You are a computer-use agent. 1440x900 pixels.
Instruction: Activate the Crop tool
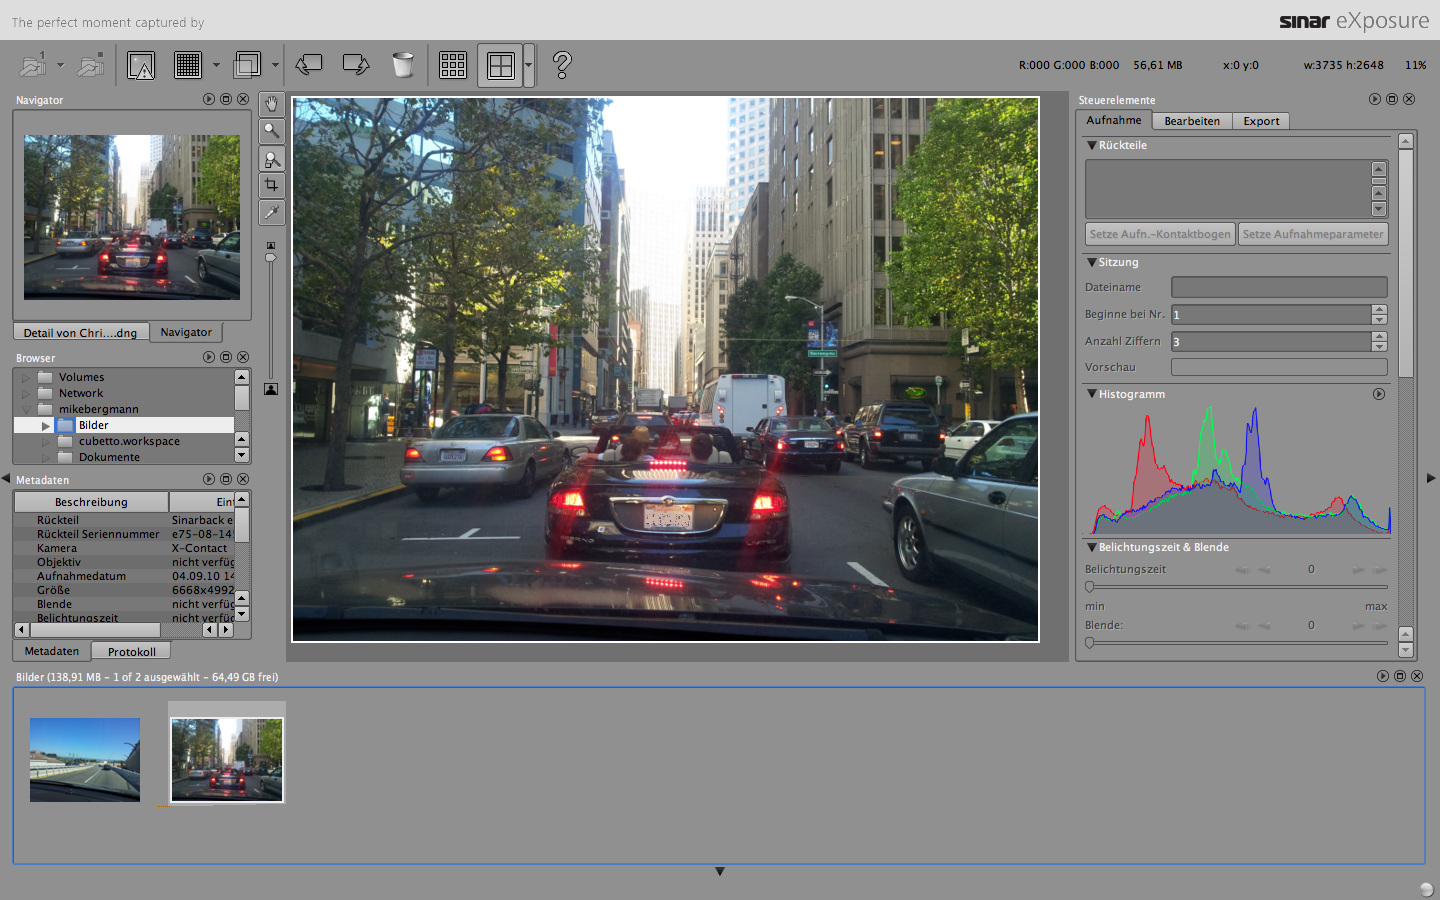271,185
